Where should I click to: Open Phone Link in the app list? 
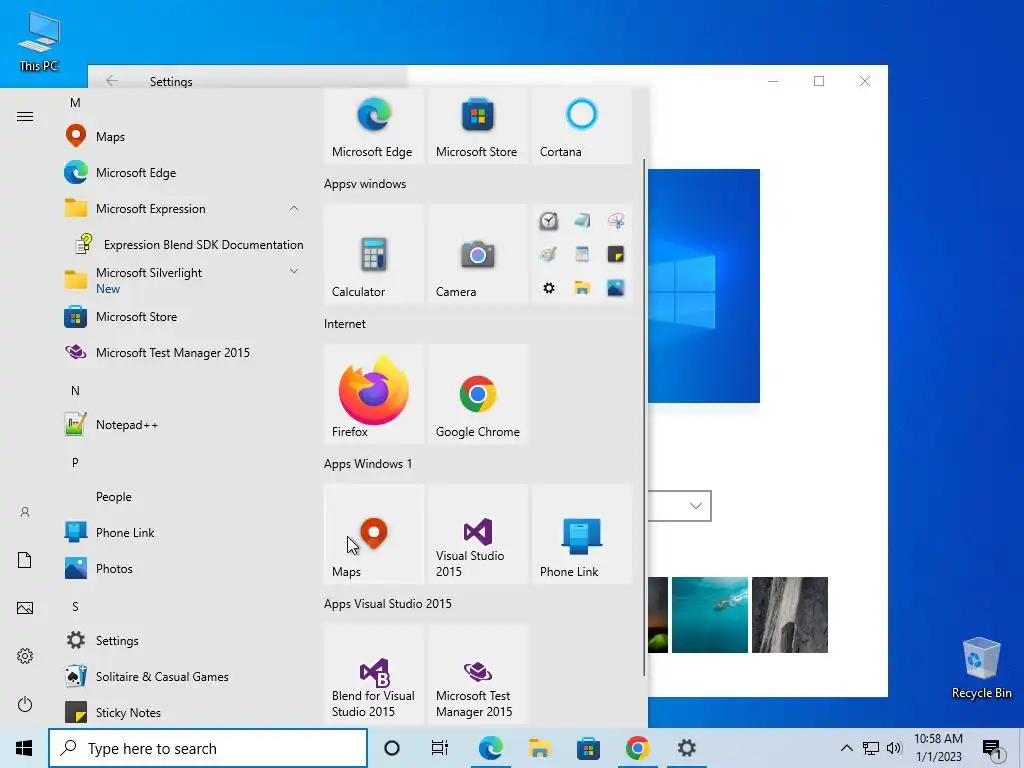pos(186,533)
